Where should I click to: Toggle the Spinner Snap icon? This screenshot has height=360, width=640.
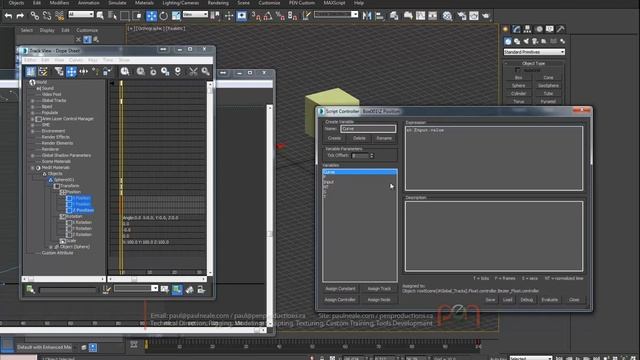(x=292, y=16)
